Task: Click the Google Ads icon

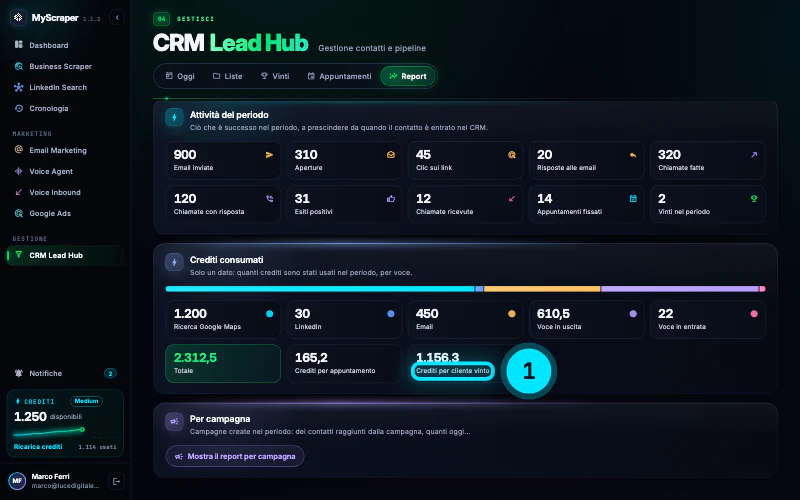Action: tap(19, 213)
